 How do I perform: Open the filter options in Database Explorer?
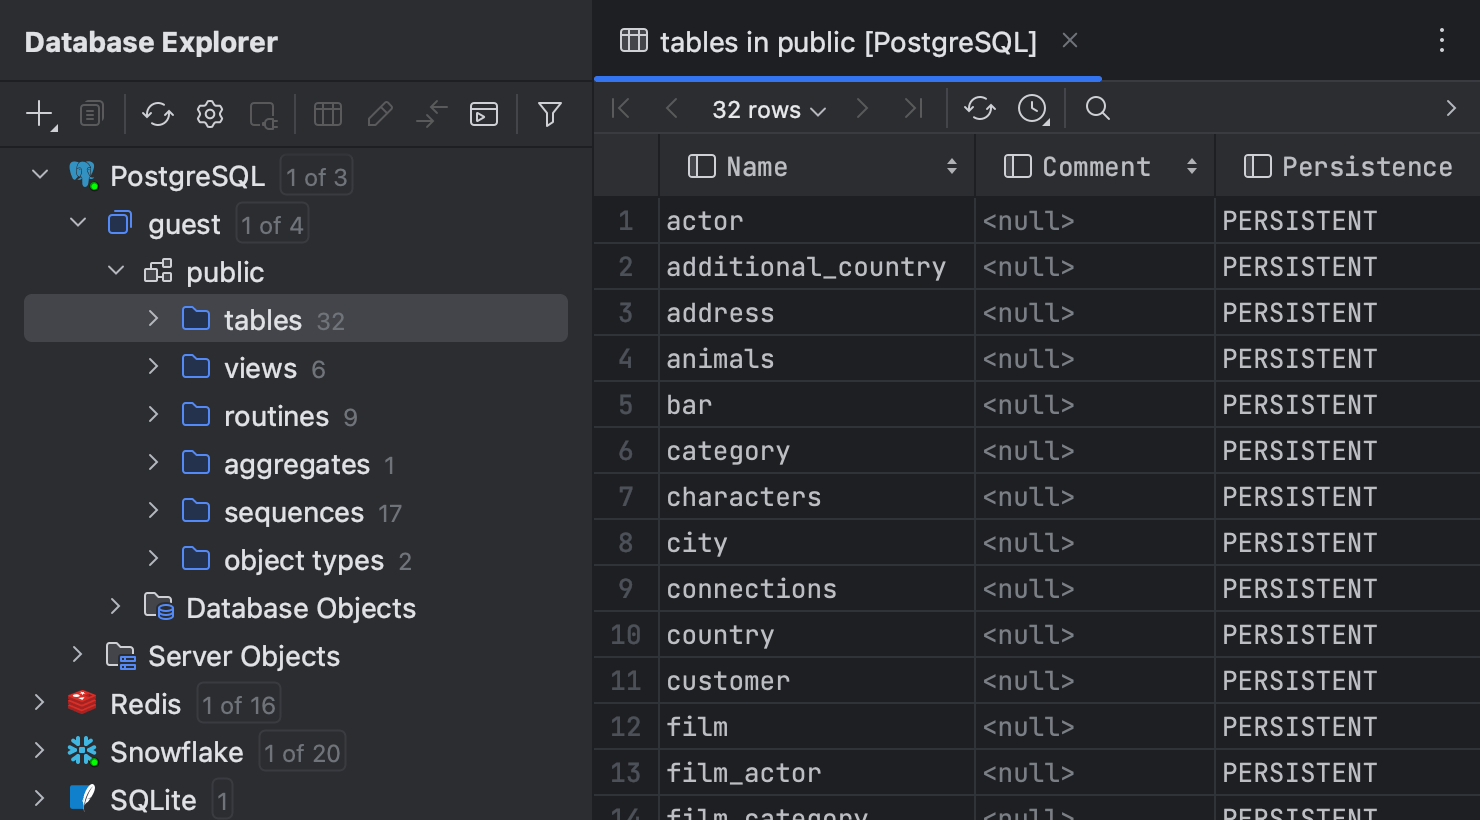coord(549,114)
